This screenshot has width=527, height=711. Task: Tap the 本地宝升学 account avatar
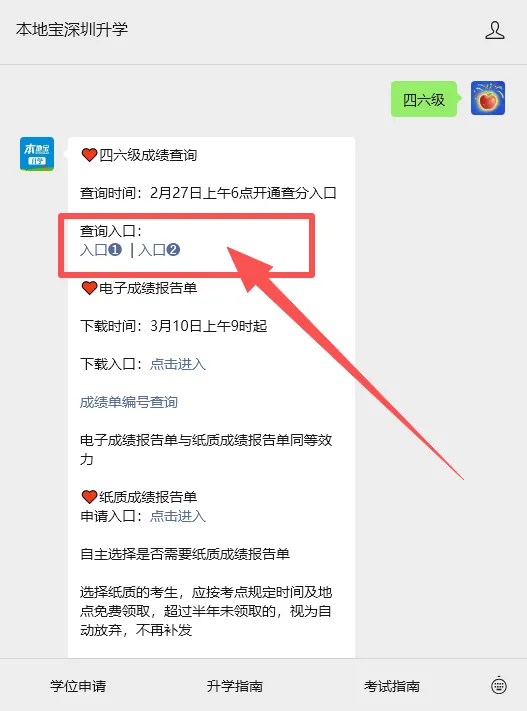37,154
